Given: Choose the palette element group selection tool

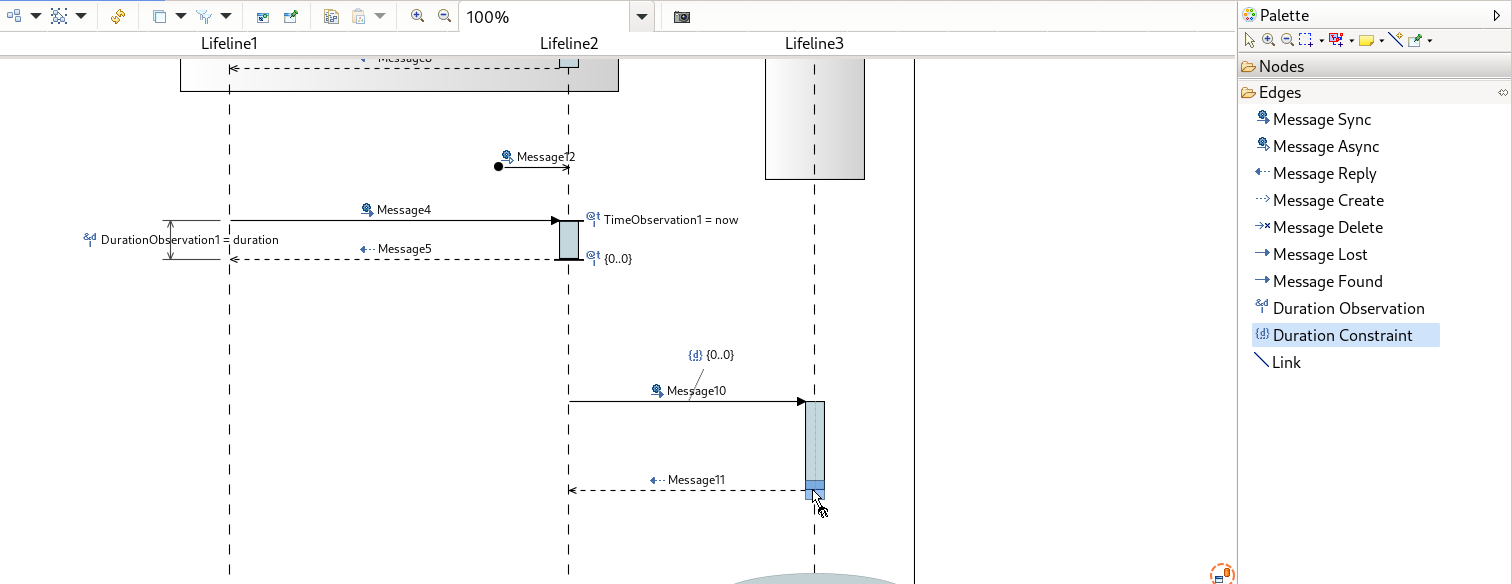Looking at the screenshot, I should pyautogui.click(x=1336, y=40).
